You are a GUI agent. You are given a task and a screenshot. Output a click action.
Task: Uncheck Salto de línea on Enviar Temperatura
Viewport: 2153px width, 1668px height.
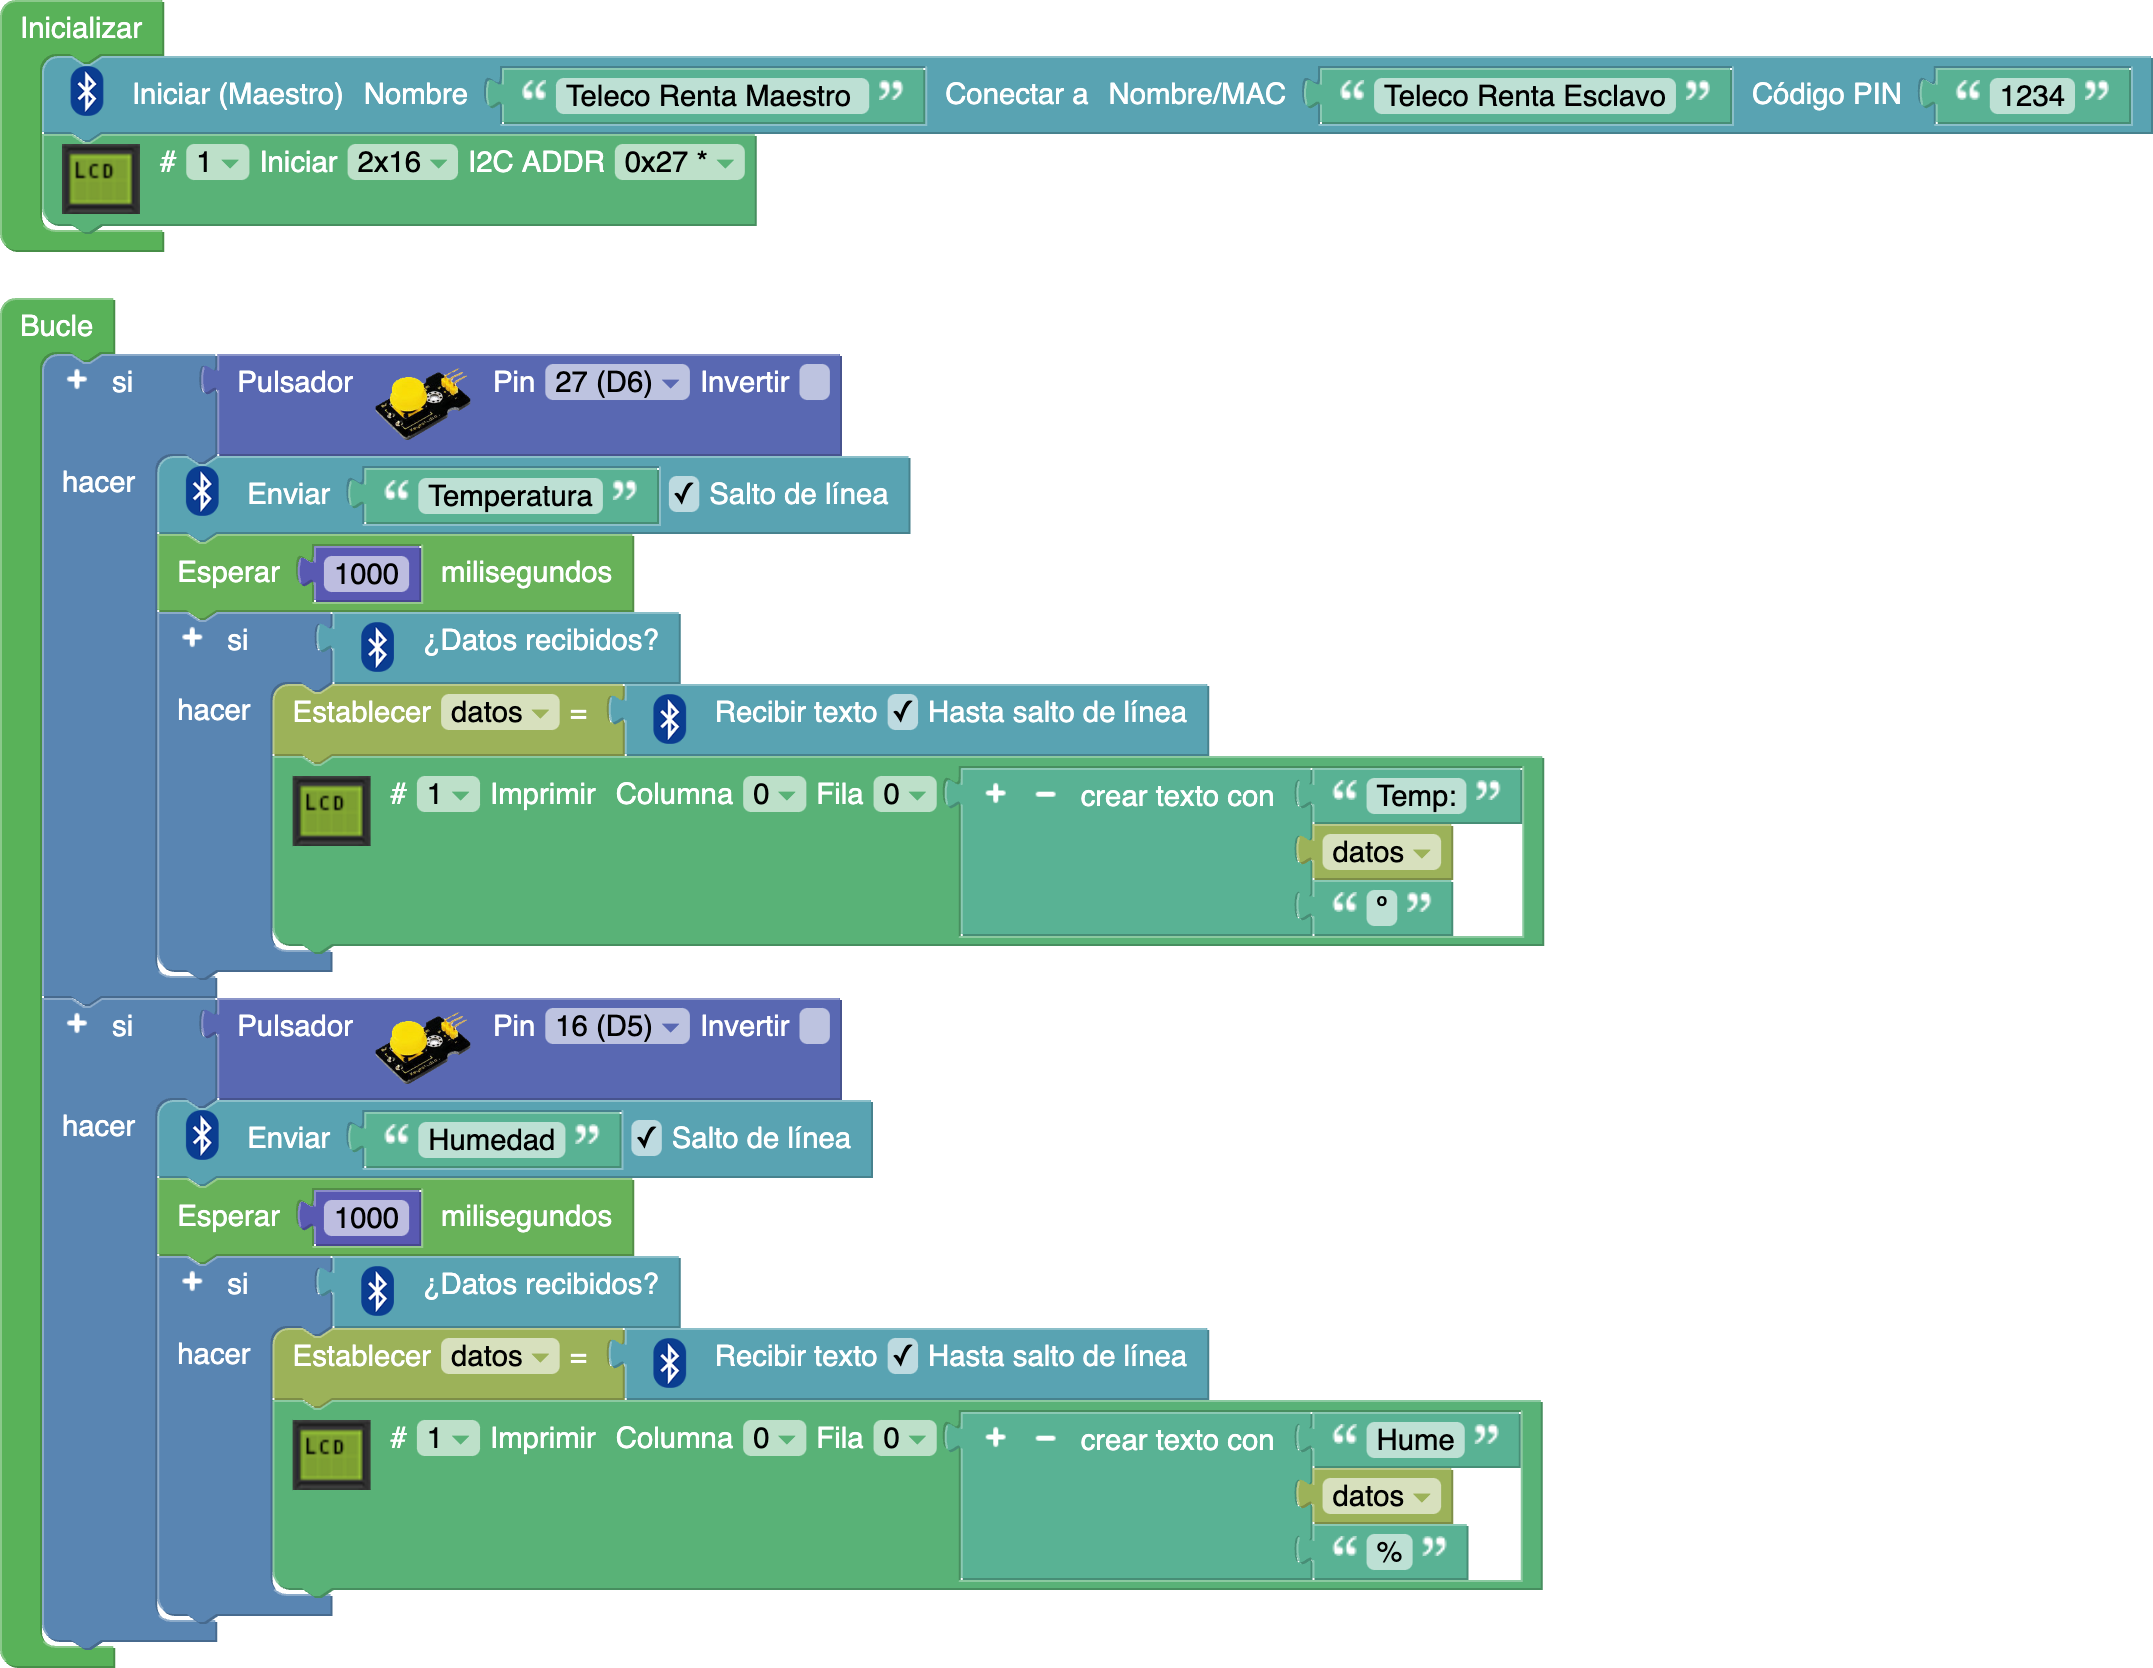[x=684, y=494]
